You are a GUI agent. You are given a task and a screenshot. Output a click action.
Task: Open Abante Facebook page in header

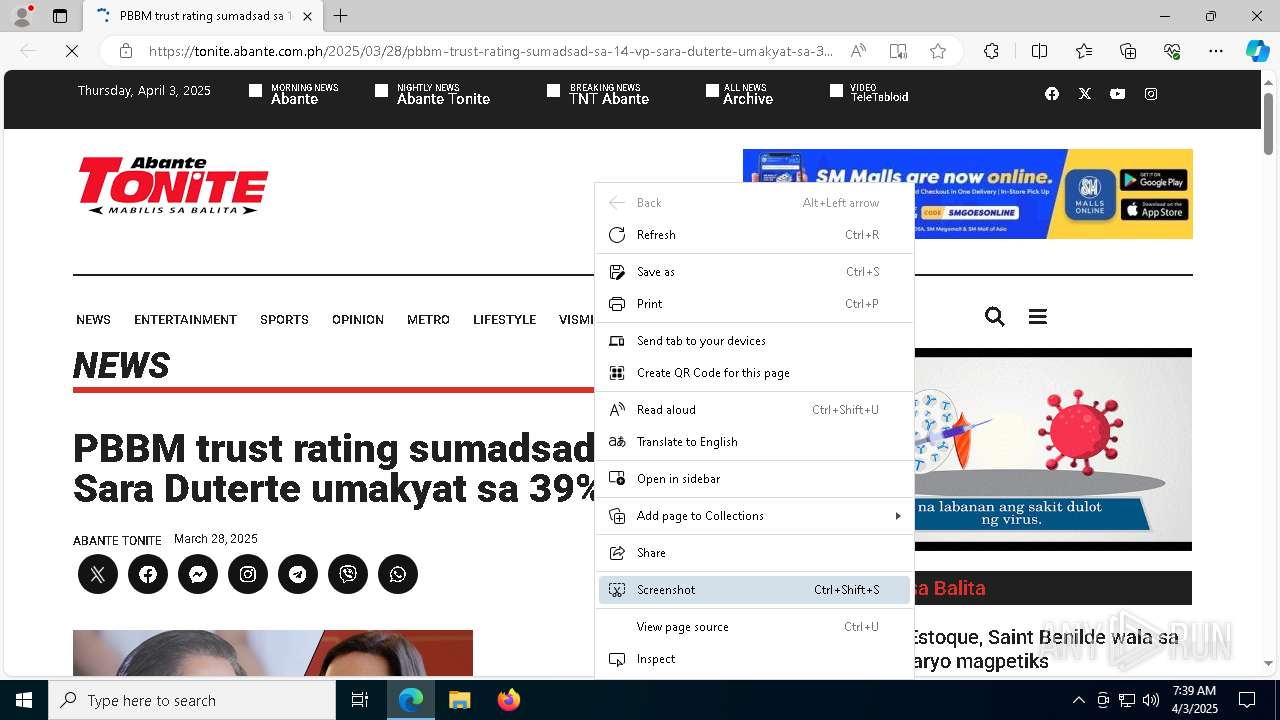[x=1052, y=94]
